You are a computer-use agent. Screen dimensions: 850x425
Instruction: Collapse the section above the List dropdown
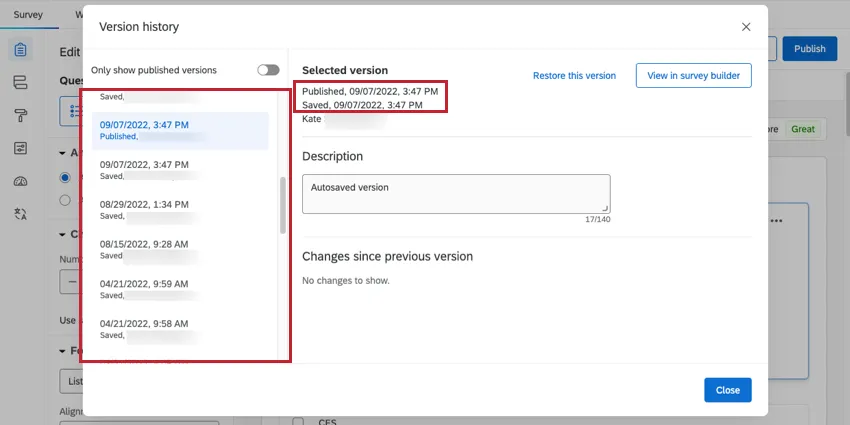pyautogui.click(x=62, y=351)
